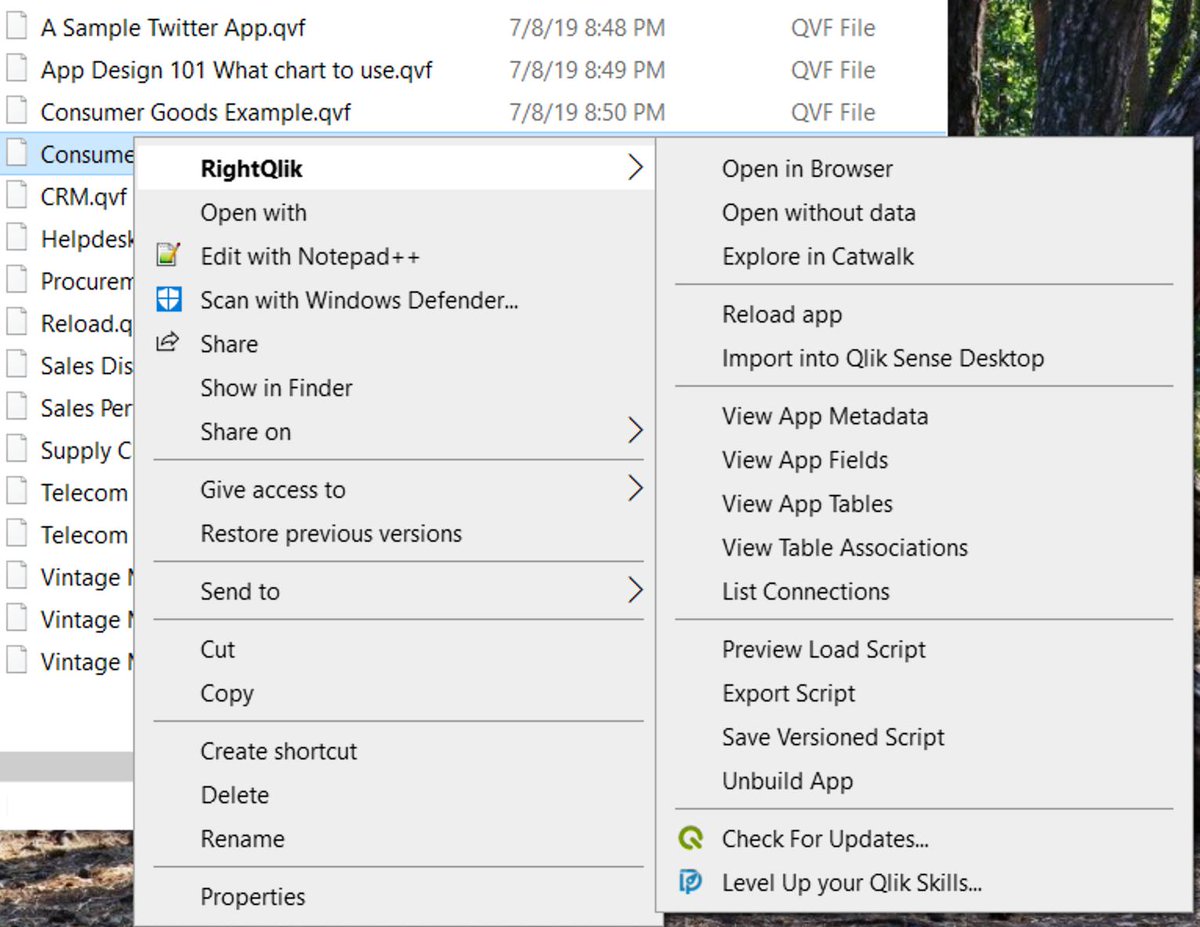The width and height of the screenshot is (1200, 927).
Task: Expand the Give access to submenu
Action: point(634,489)
